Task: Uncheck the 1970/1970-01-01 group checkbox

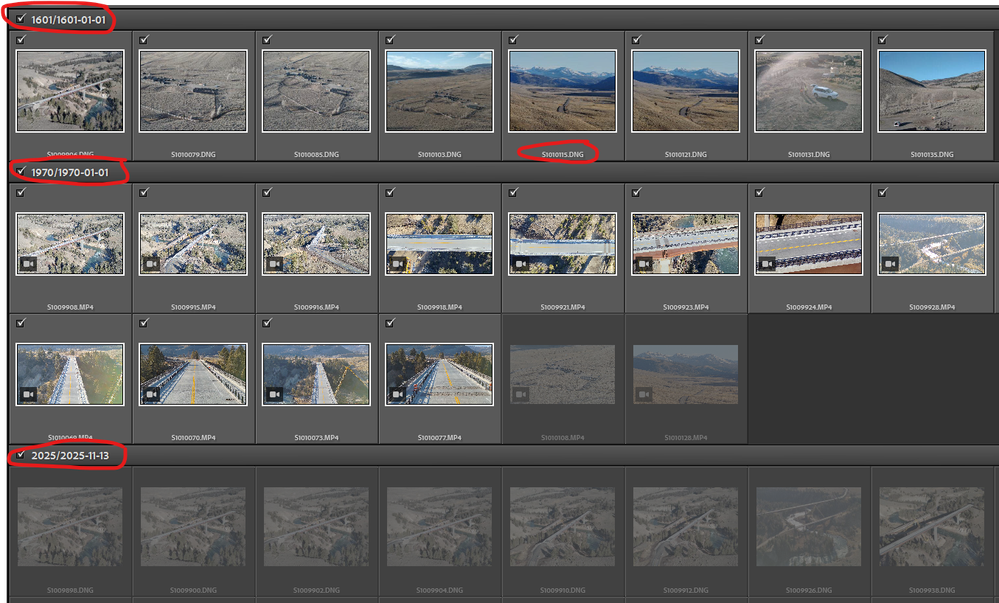Action: click(21, 172)
